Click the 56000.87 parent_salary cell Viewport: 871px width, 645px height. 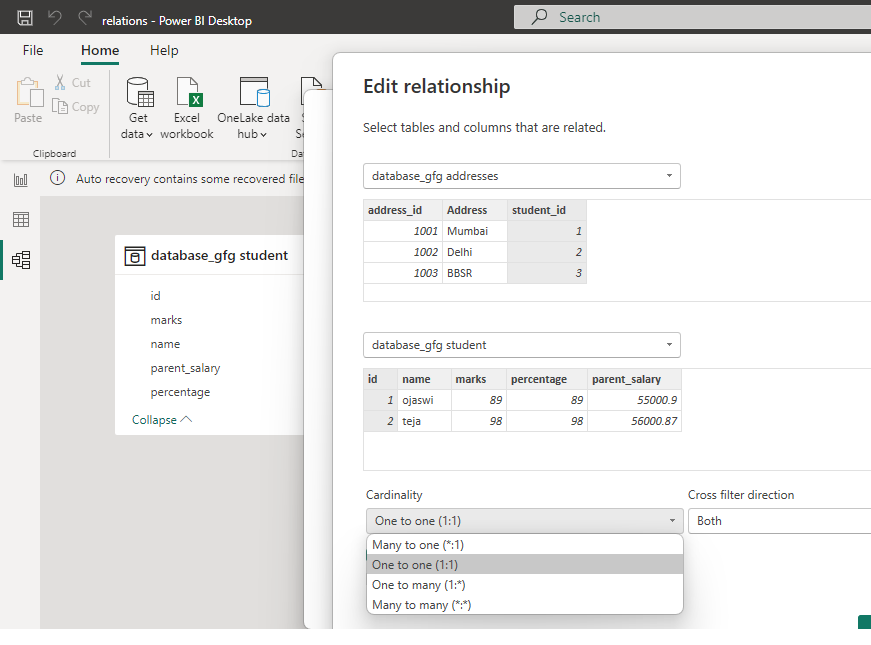click(634, 421)
